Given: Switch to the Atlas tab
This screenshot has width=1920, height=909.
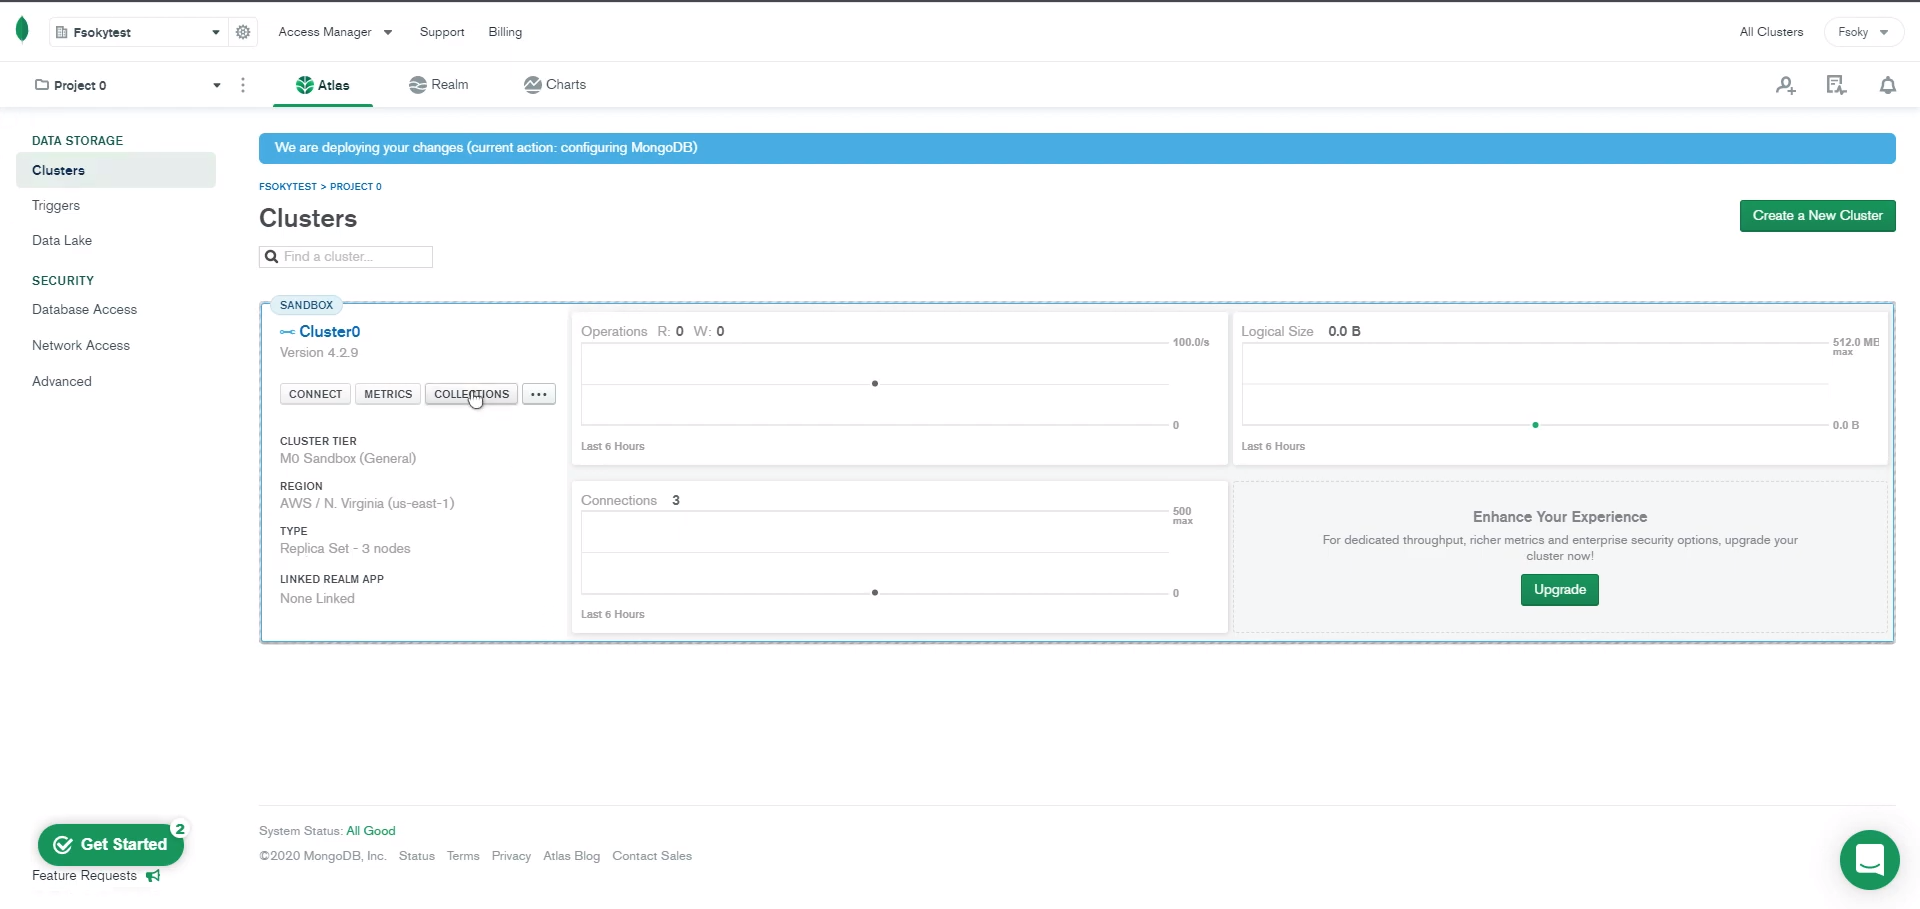Looking at the screenshot, I should point(323,85).
